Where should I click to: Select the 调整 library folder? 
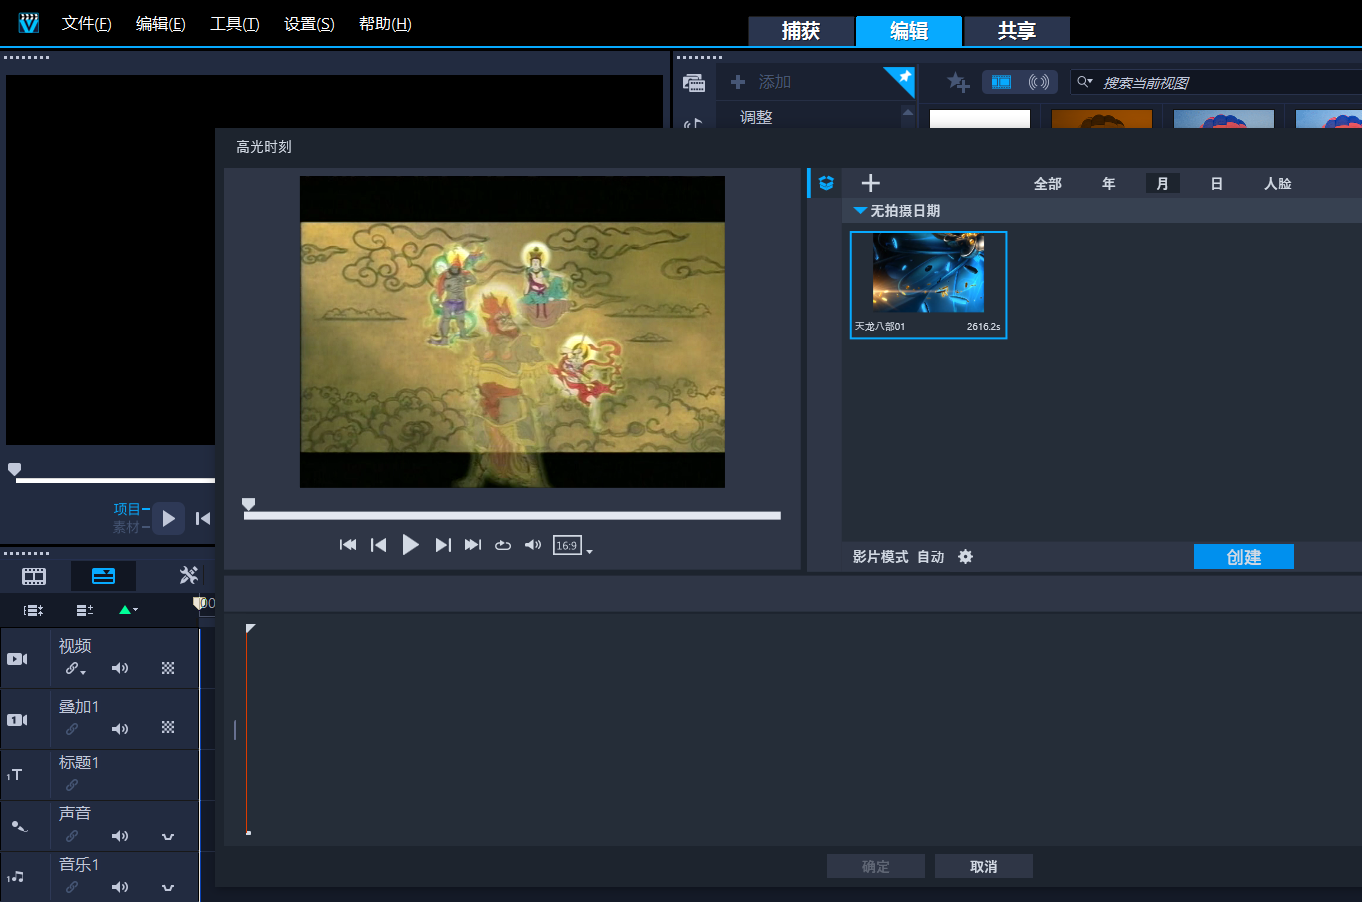click(x=756, y=117)
